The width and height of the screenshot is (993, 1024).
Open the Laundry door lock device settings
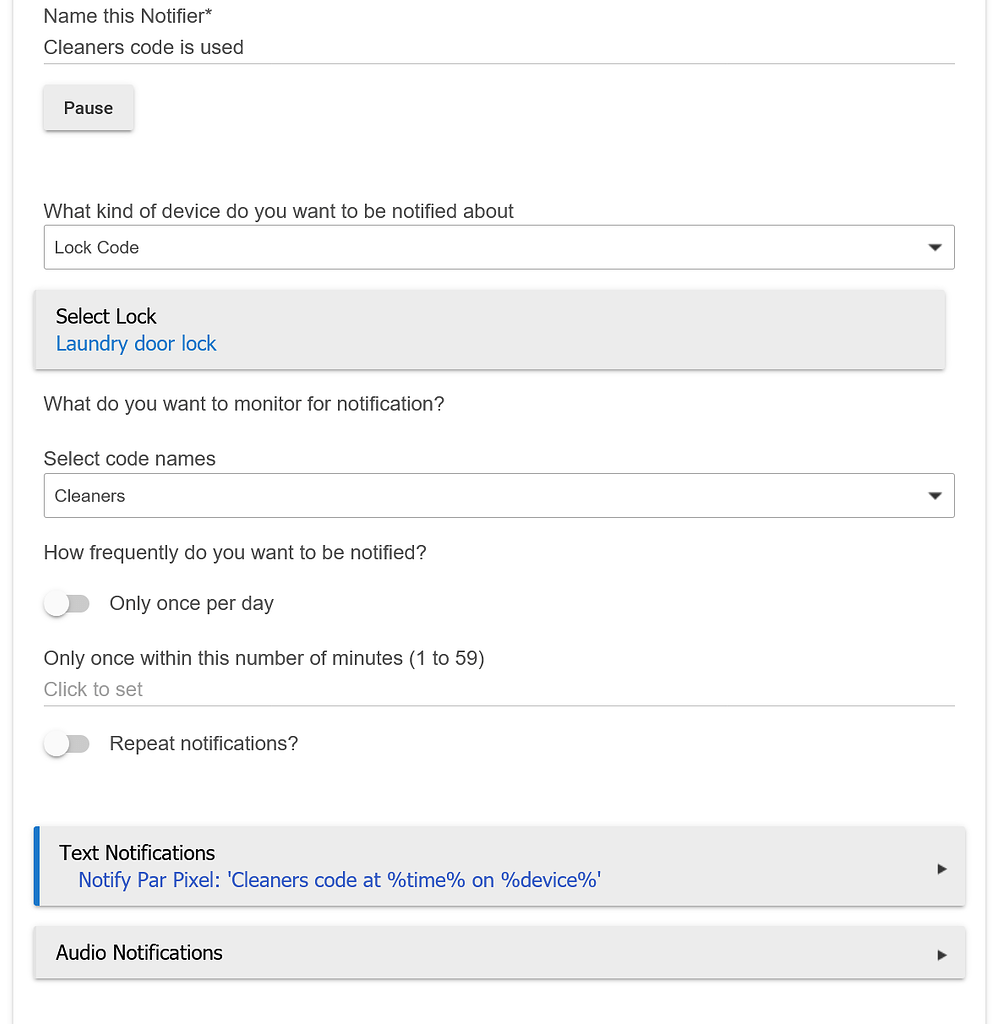pos(136,343)
